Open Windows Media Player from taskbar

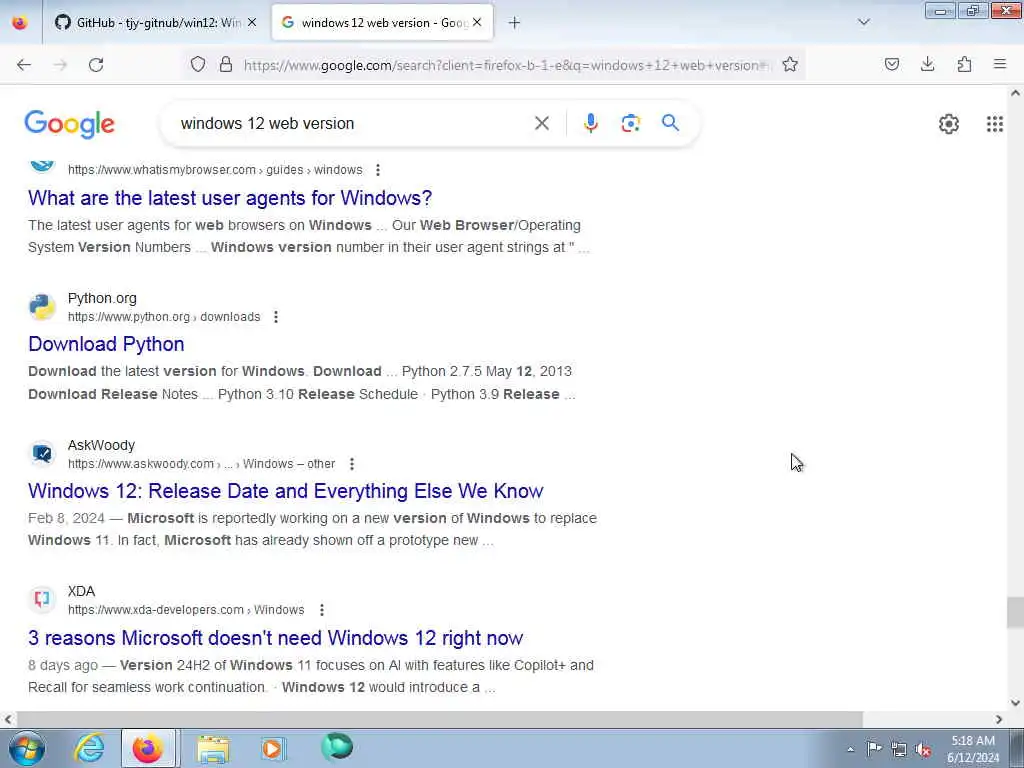pyautogui.click(x=272, y=748)
